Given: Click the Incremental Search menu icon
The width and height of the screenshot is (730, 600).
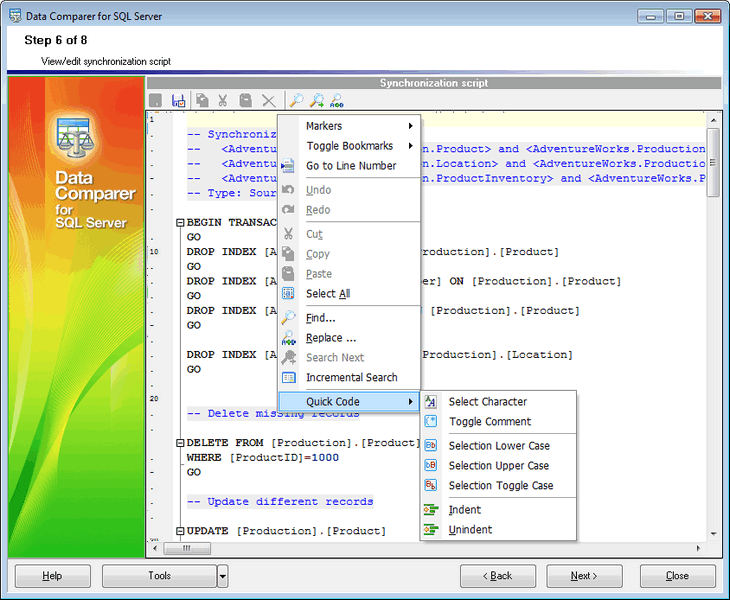Looking at the screenshot, I should click(x=289, y=377).
